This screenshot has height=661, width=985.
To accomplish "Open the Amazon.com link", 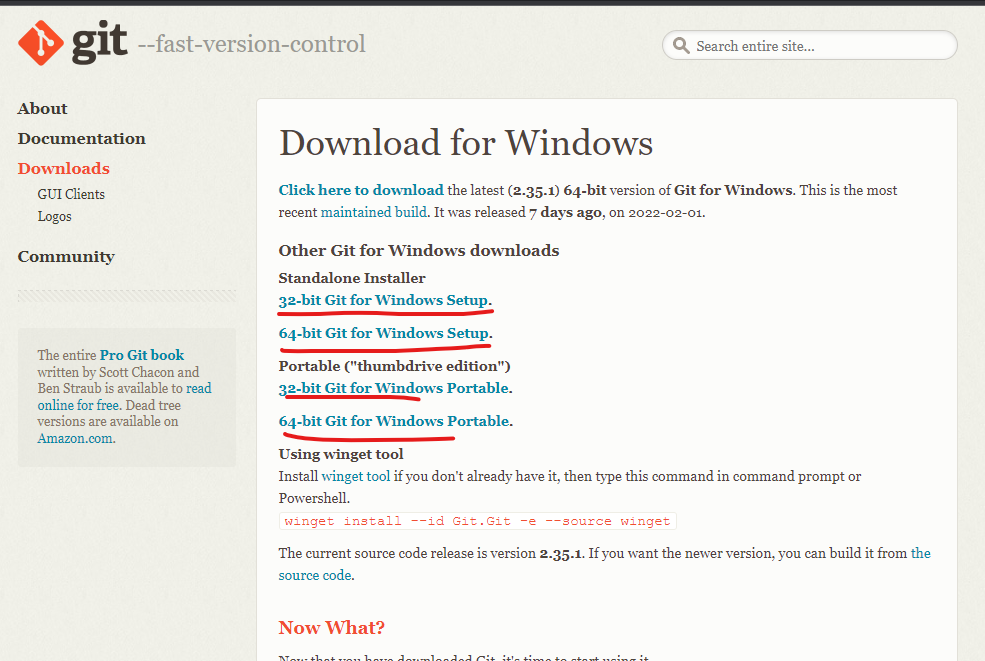I will coord(75,439).
